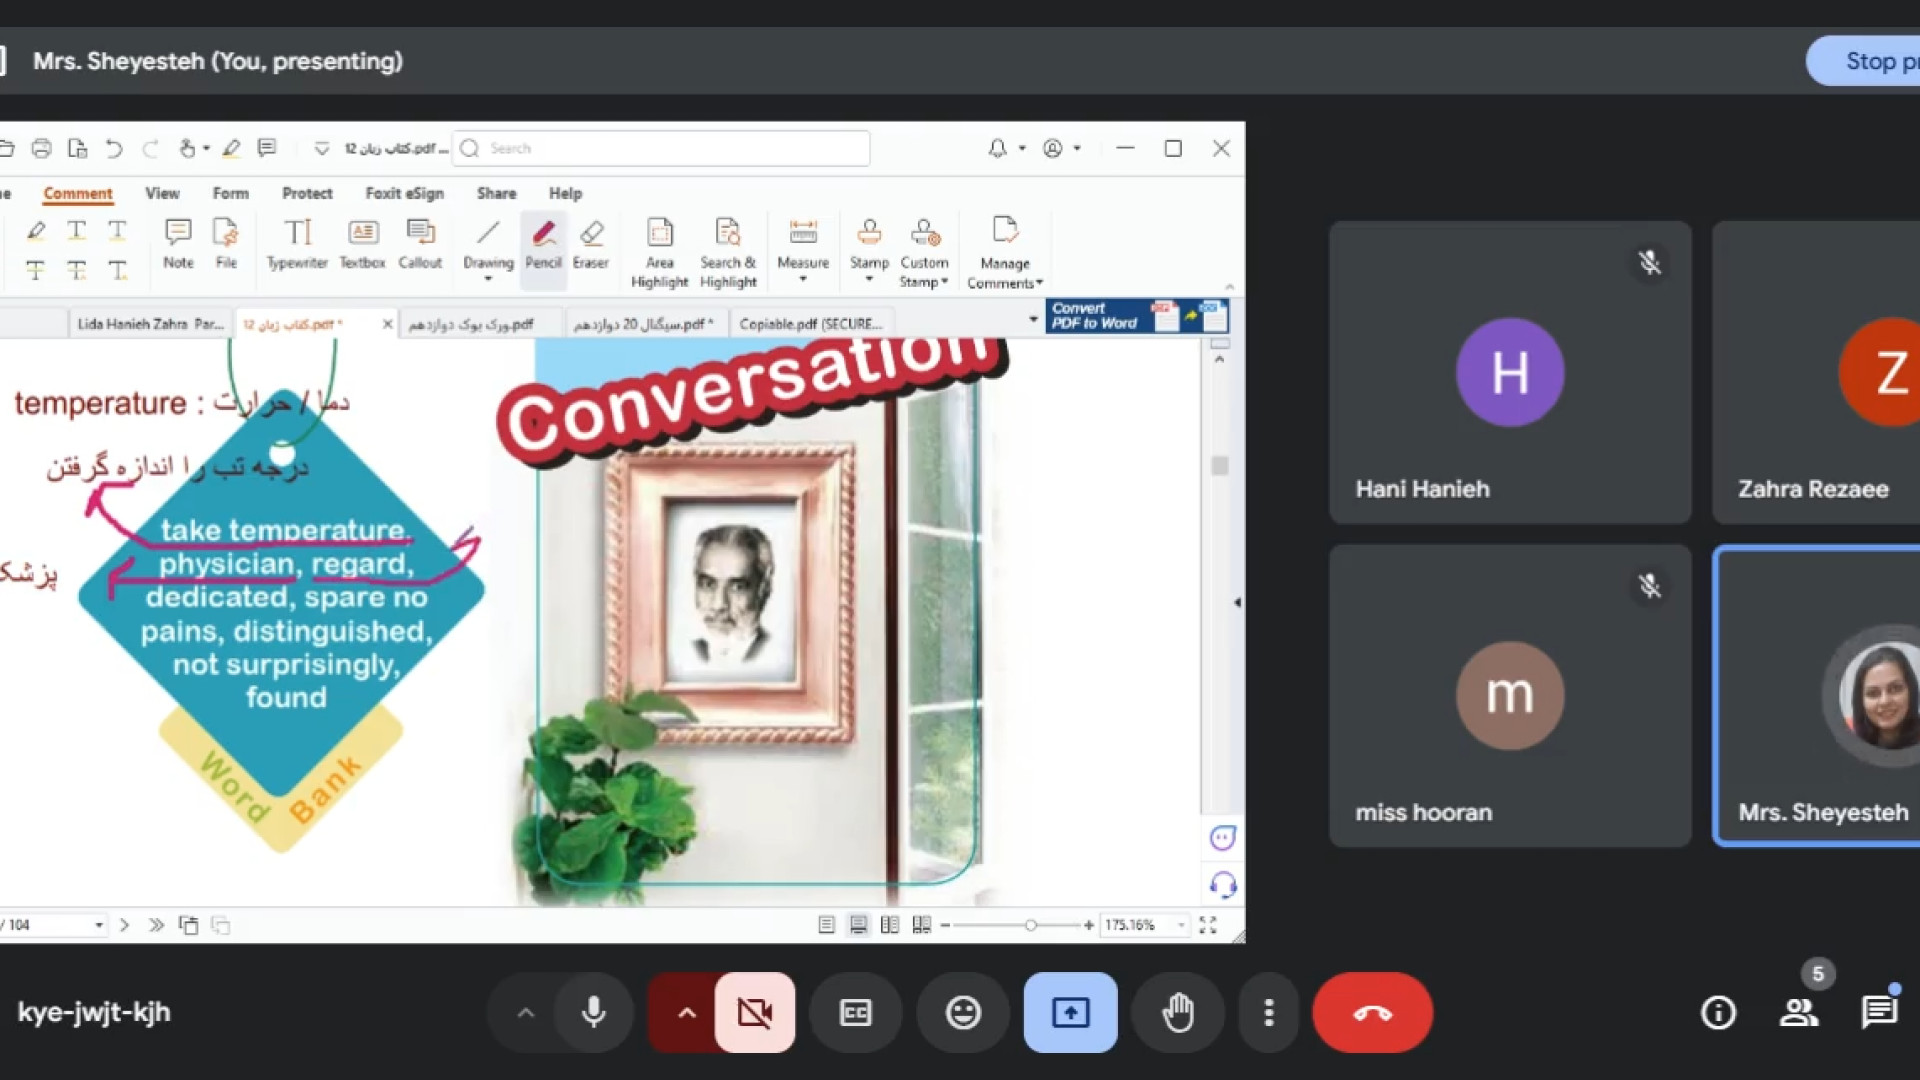Switch to the View ribbon tab
The image size is (1920, 1080).
[x=162, y=193]
